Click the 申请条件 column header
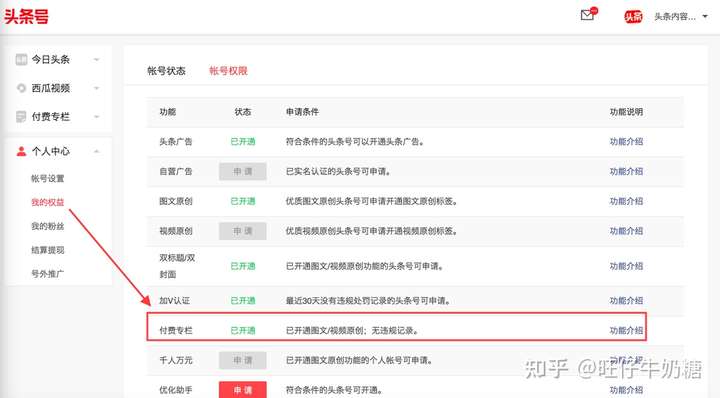This screenshot has height=398, width=720. coord(302,112)
